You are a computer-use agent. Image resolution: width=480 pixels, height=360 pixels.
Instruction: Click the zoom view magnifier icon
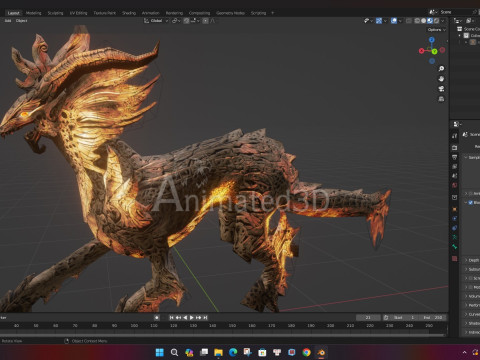click(441, 69)
